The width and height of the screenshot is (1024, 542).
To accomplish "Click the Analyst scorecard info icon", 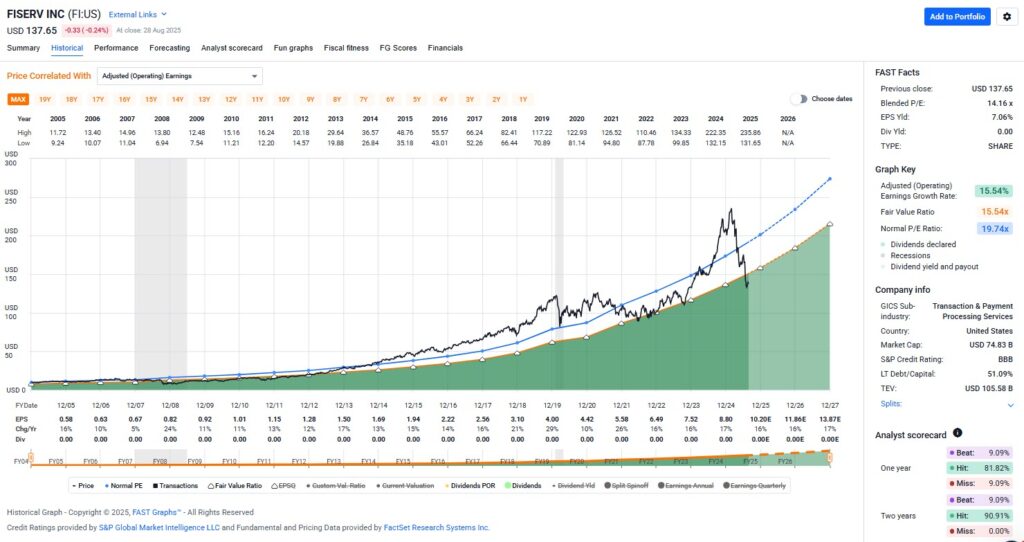I will pos(957,433).
